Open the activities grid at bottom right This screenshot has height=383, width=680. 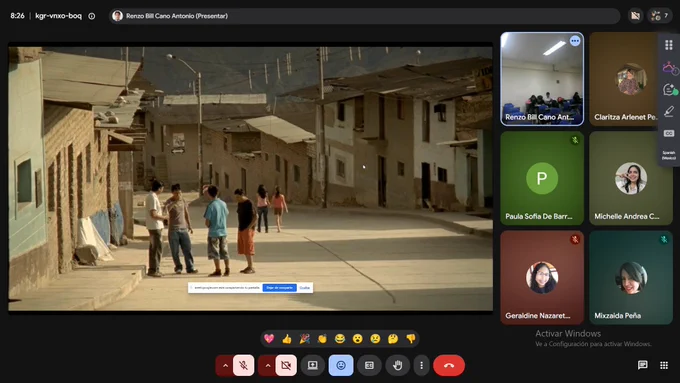(664, 365)
